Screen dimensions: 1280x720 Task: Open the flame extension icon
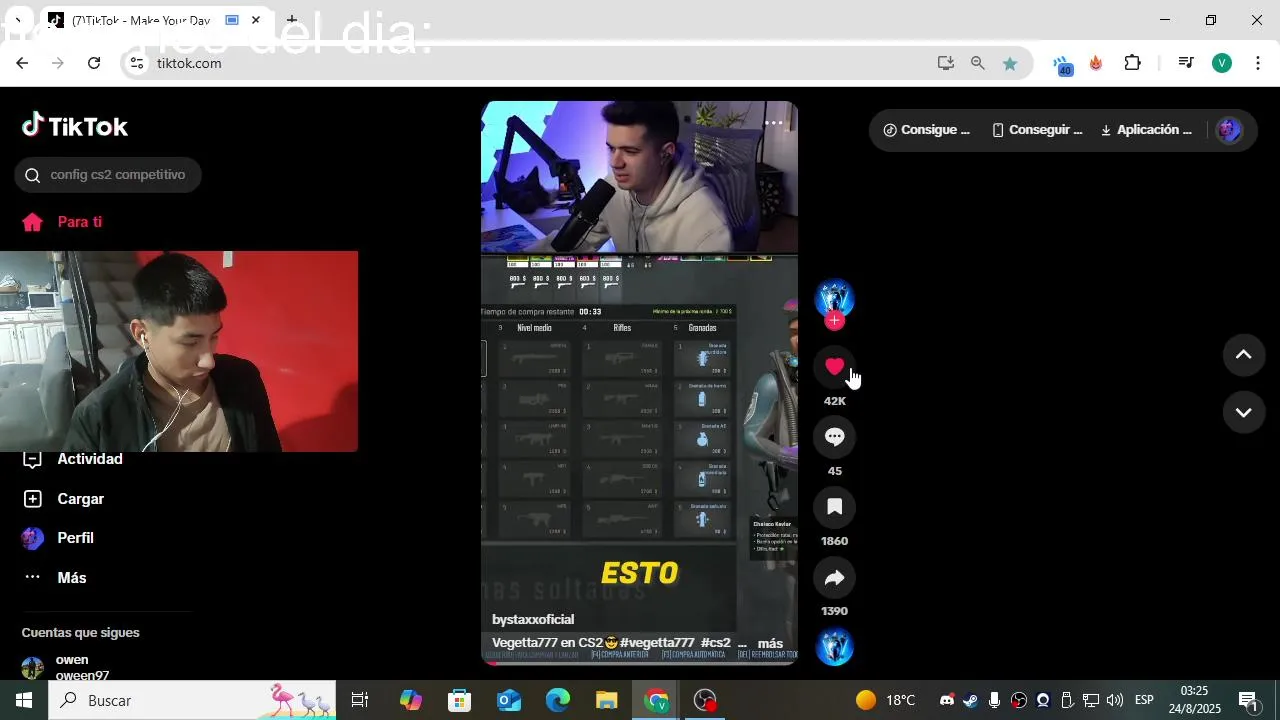1096,63
